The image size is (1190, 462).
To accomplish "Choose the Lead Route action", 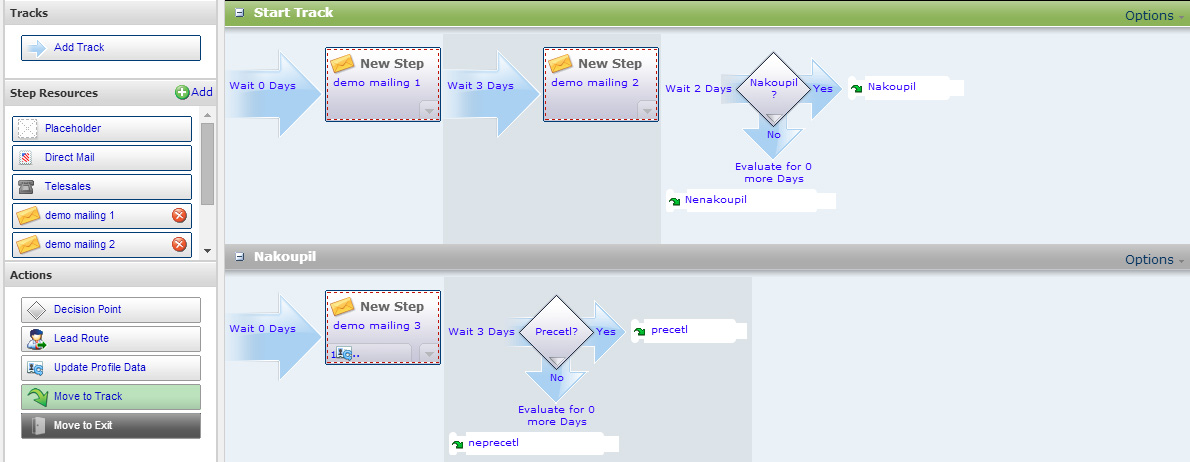I will [x=111, y=338].
